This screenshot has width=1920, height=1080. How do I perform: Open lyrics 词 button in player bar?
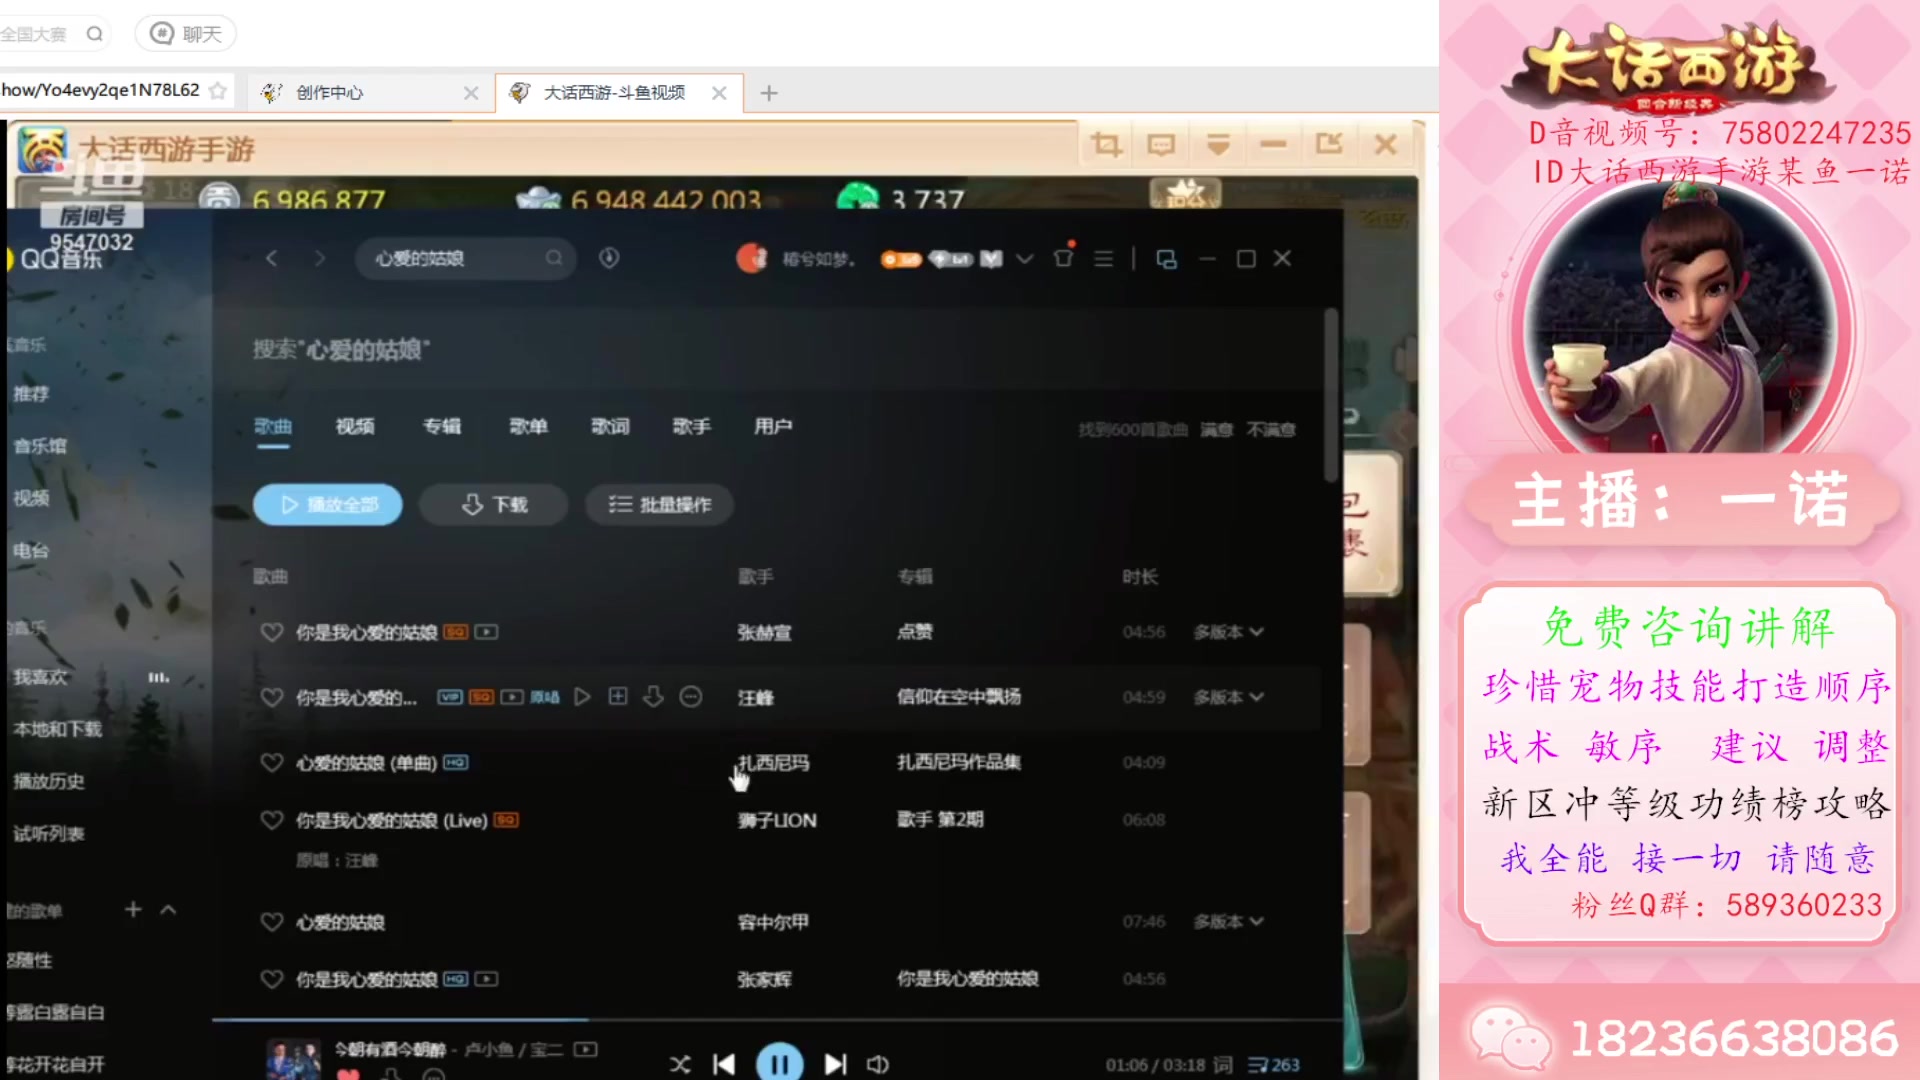pyautogui.click(x=1223, y=1064)
